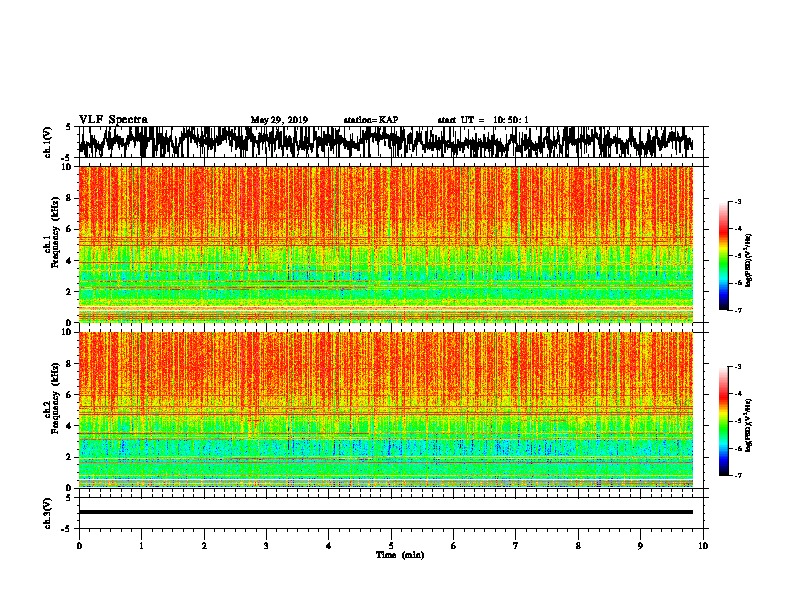Viewport: 792px width, 612px height.
Task: Click the time axis tick label "4"
Action: pos(329,546)
